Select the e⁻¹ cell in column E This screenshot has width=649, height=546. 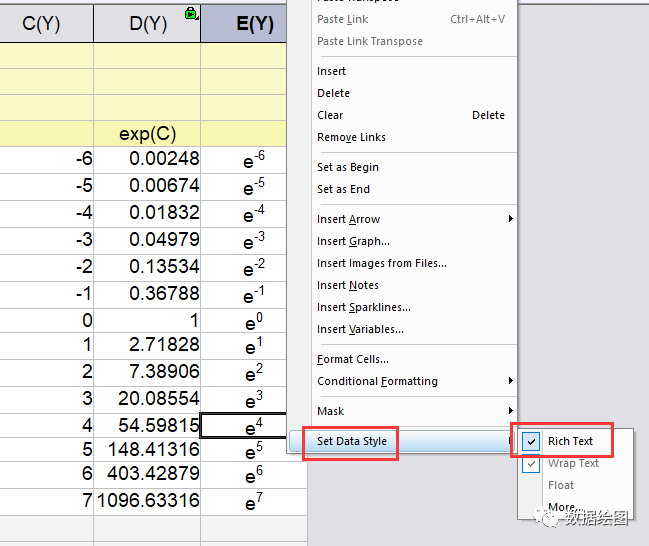tap(244, 294)
